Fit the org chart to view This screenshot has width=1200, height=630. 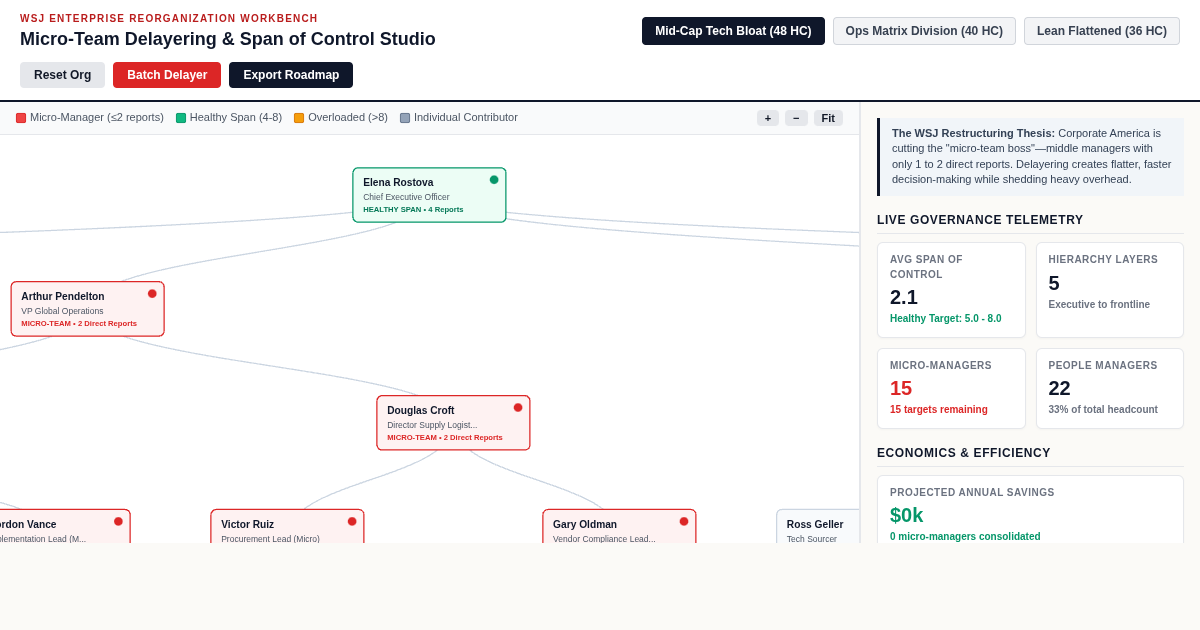pyautogui.click(x=828, y=118)
